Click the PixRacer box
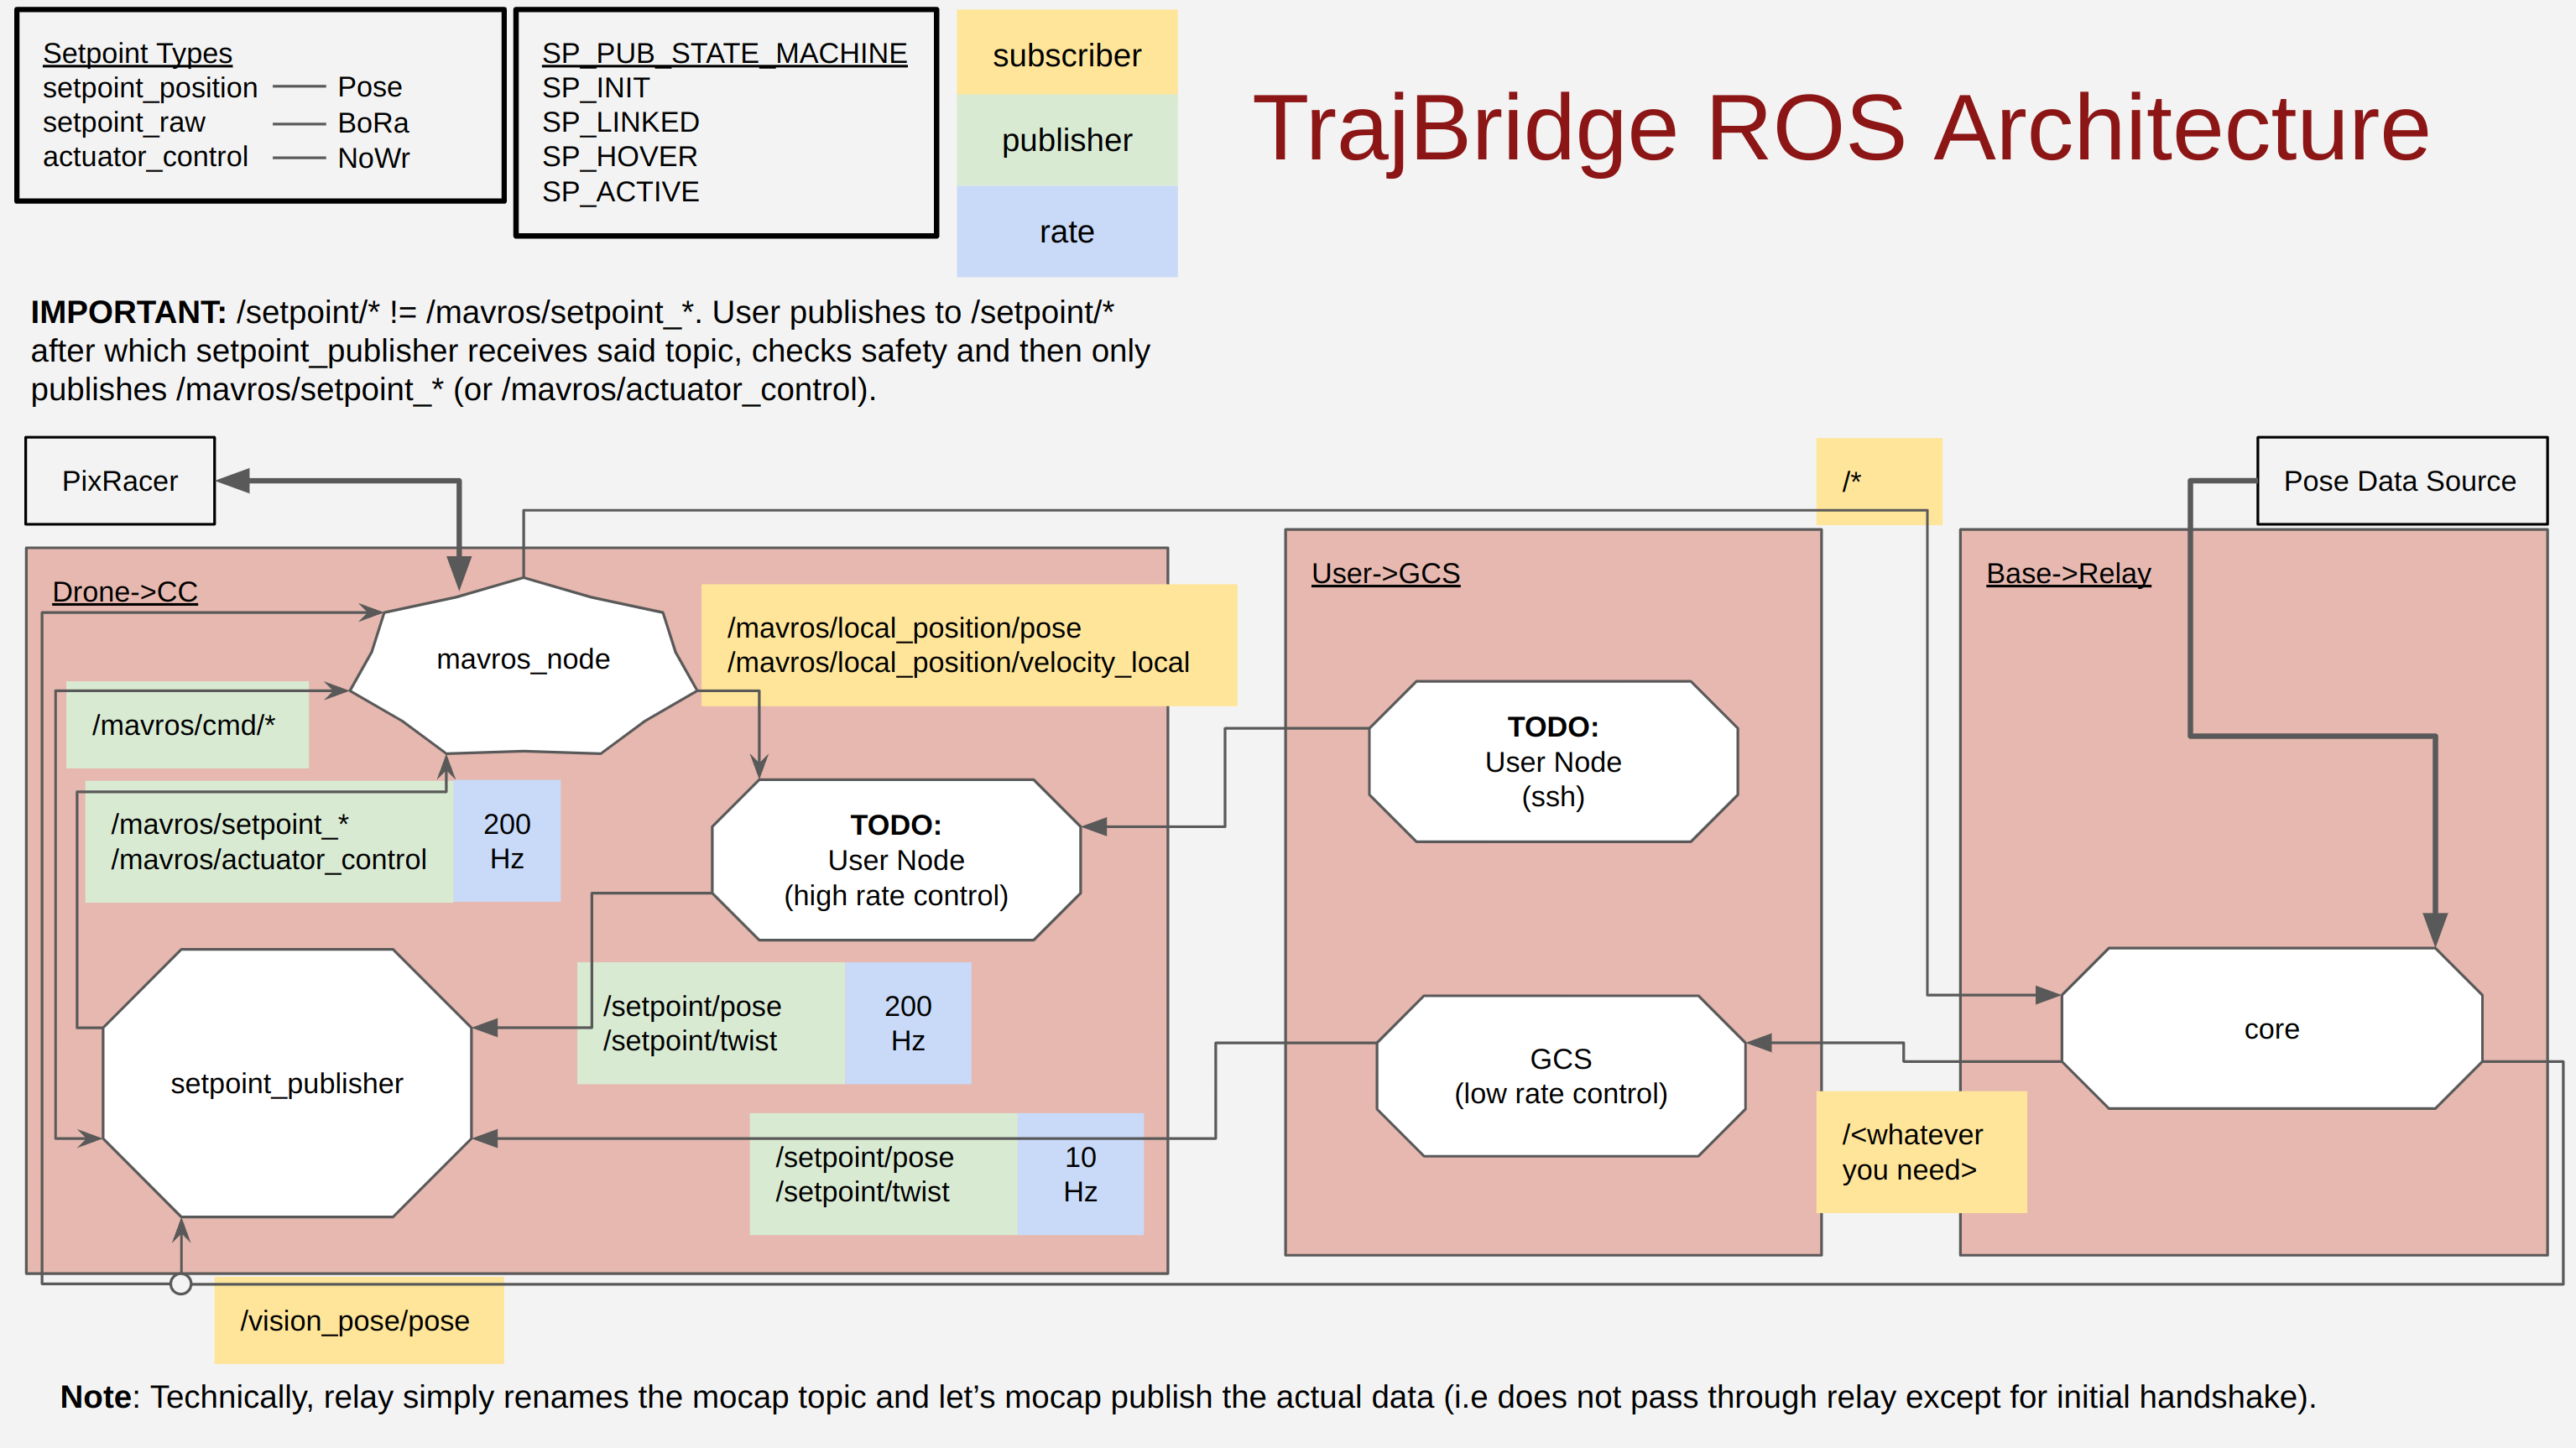The width and height of the screenshot is (2576, 1448). [120, 481]
